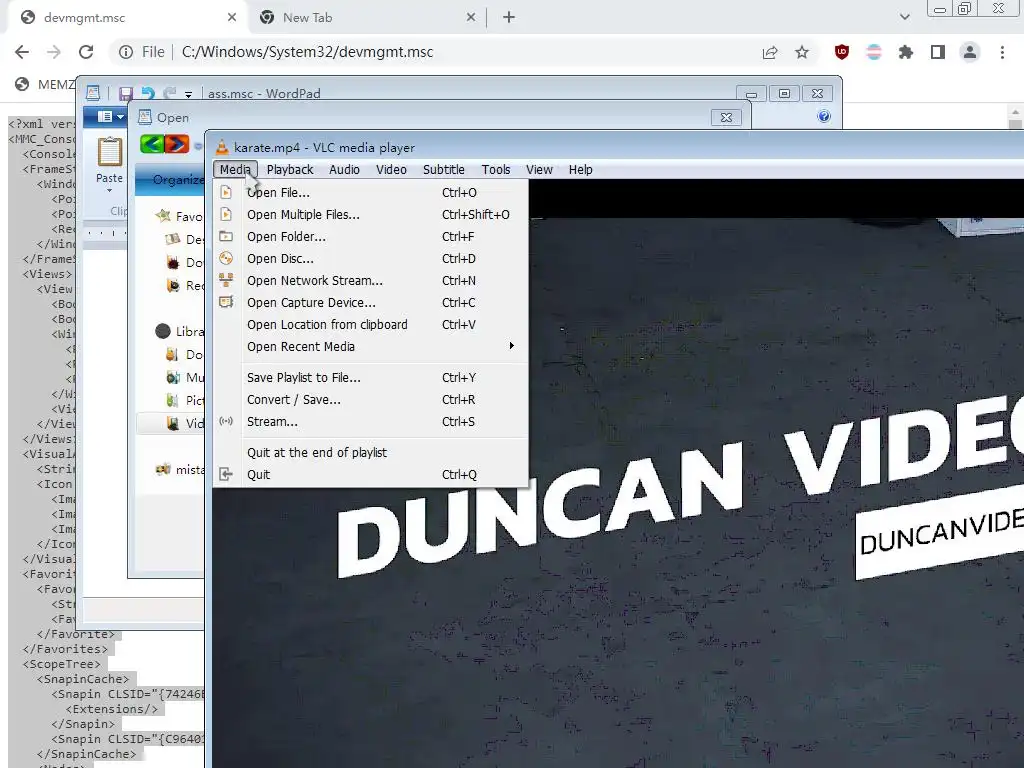1024x768 pixels.
Task: Go back in Chrome
Action: [x=22, y=52]
